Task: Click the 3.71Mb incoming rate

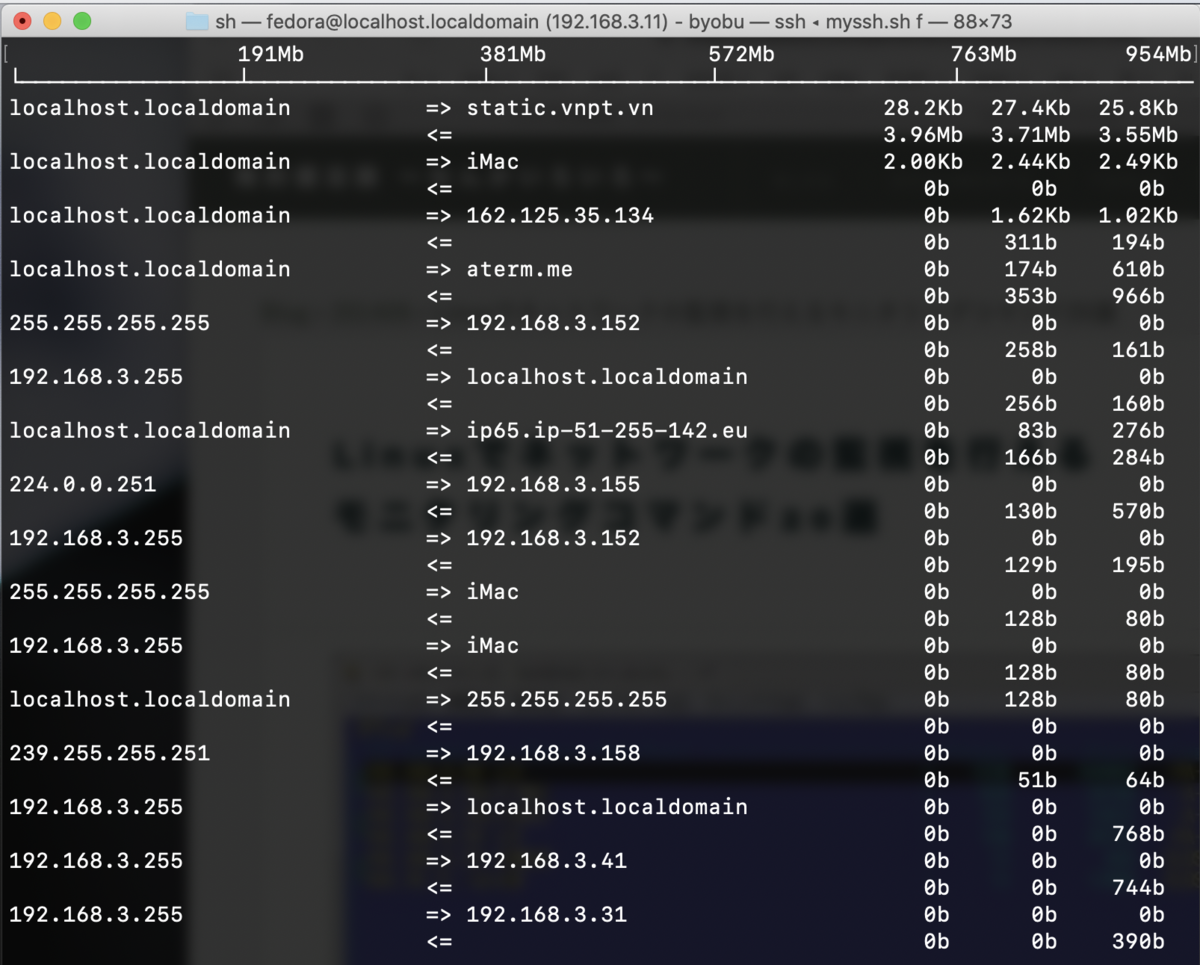Action: click(x=1030, y=135)
